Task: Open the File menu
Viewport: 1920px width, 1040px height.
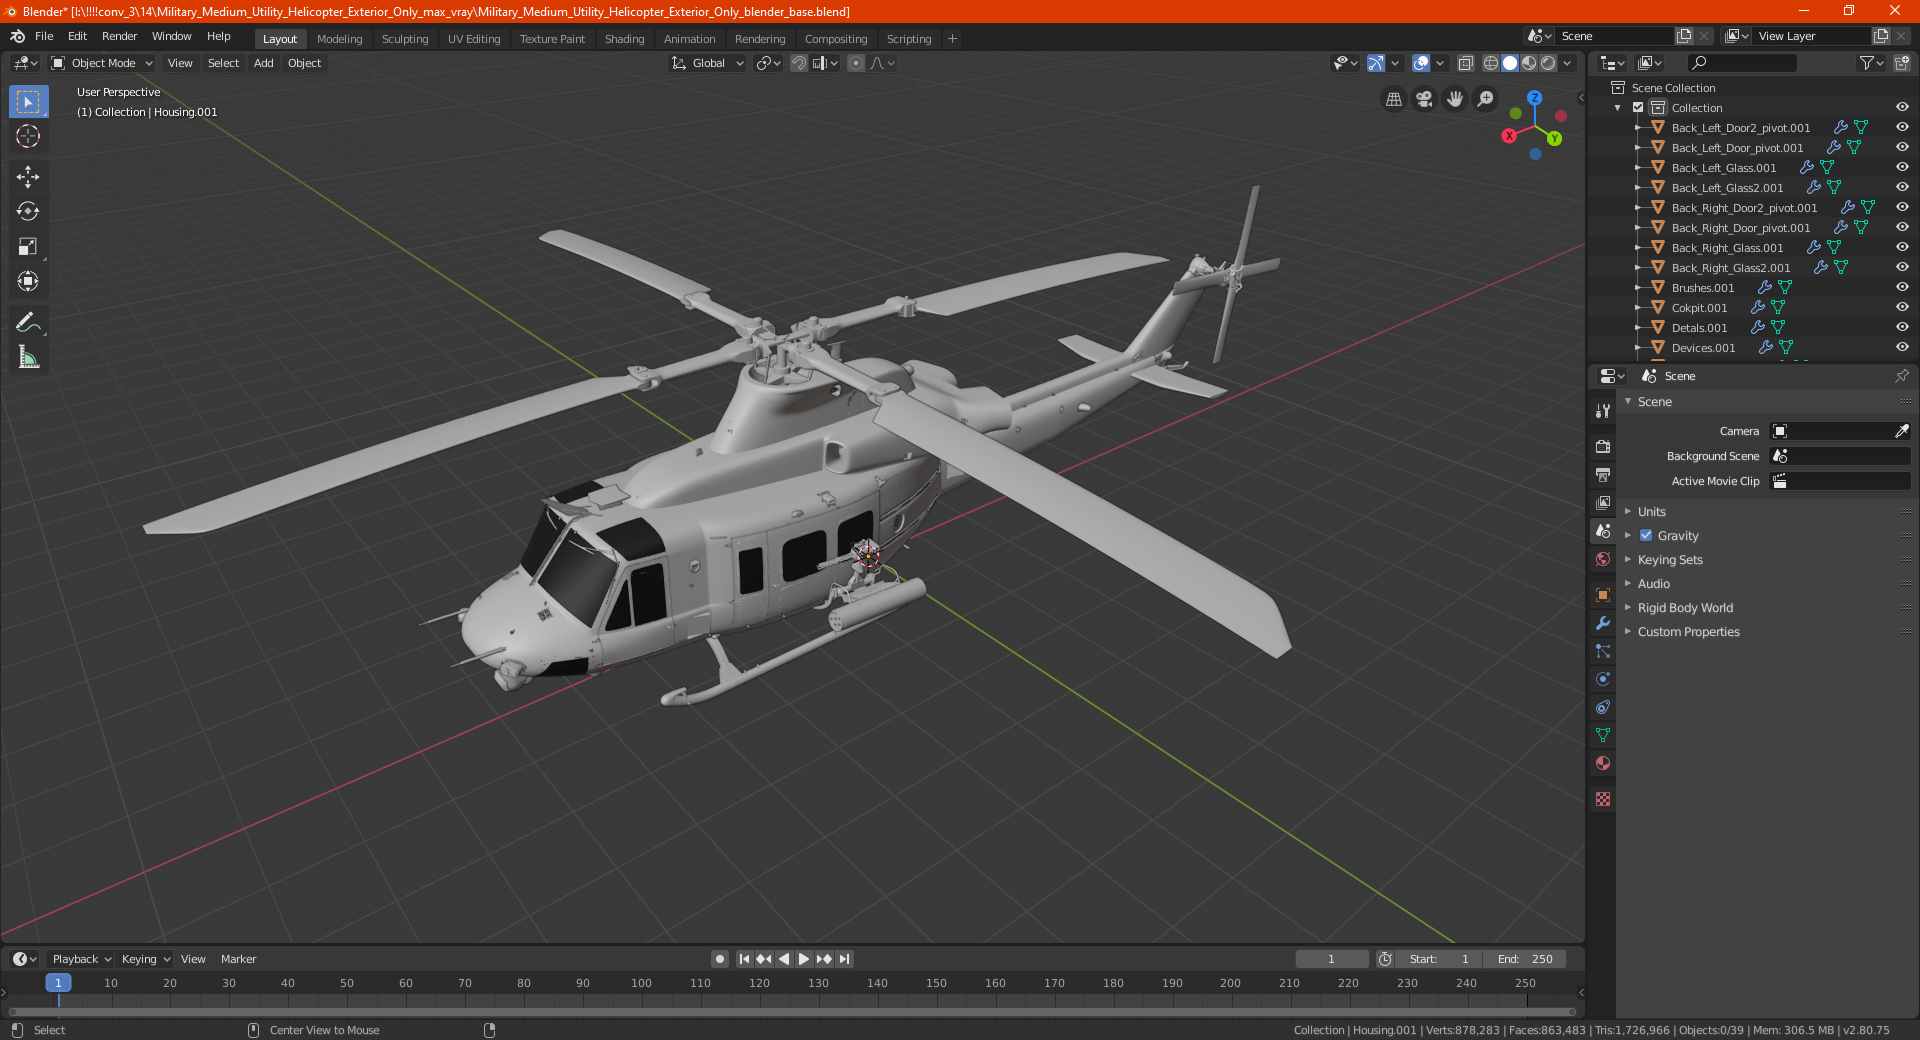Action: pyautogui.click(x=44, y=36)
